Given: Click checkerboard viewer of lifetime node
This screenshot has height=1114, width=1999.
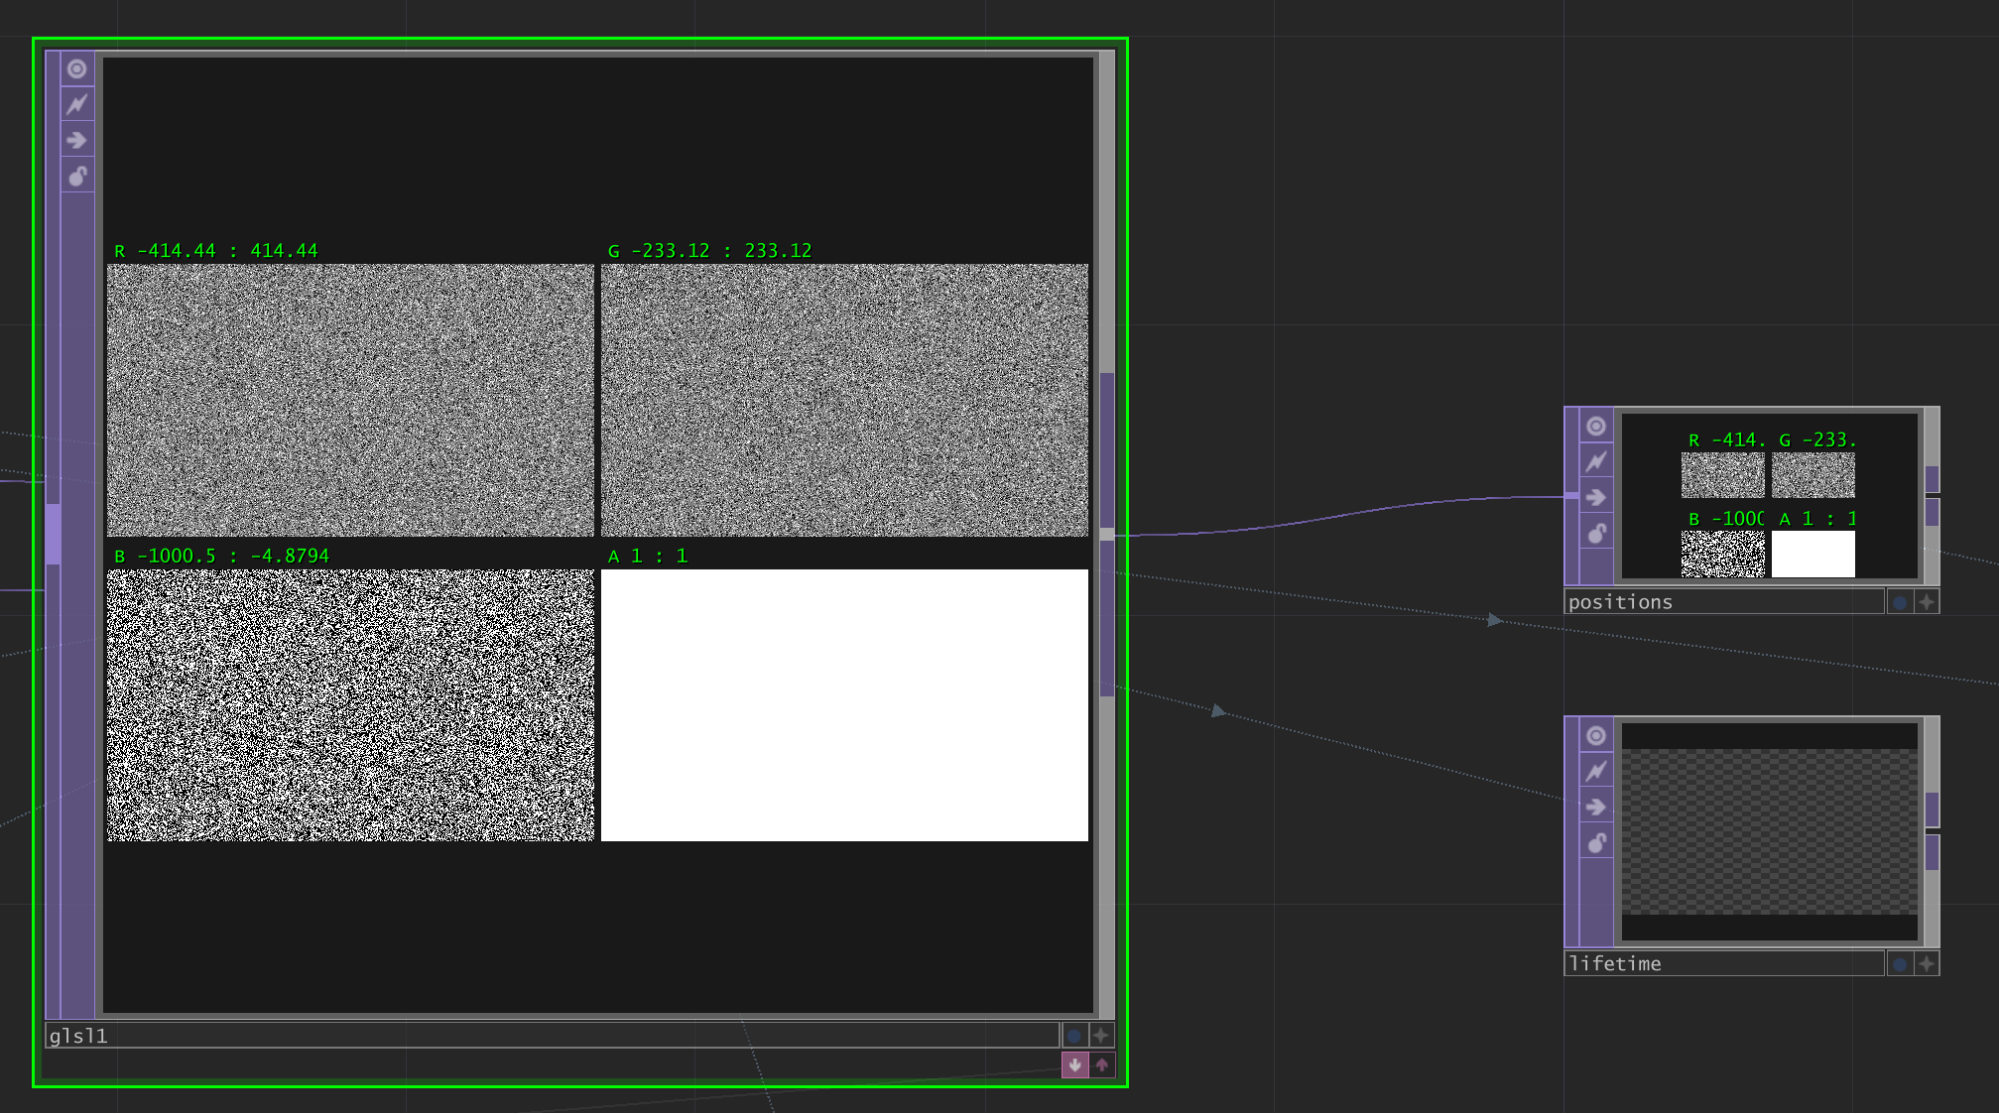Looking at the screenshot, I should tap(1769, 832).
